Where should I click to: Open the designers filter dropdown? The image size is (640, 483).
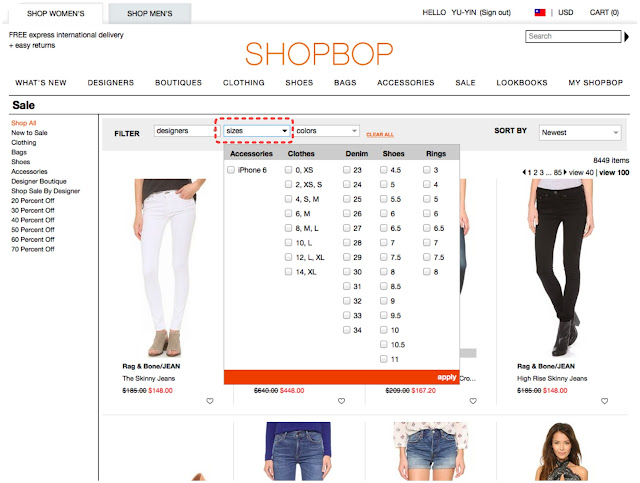click(x=184, y=131)
